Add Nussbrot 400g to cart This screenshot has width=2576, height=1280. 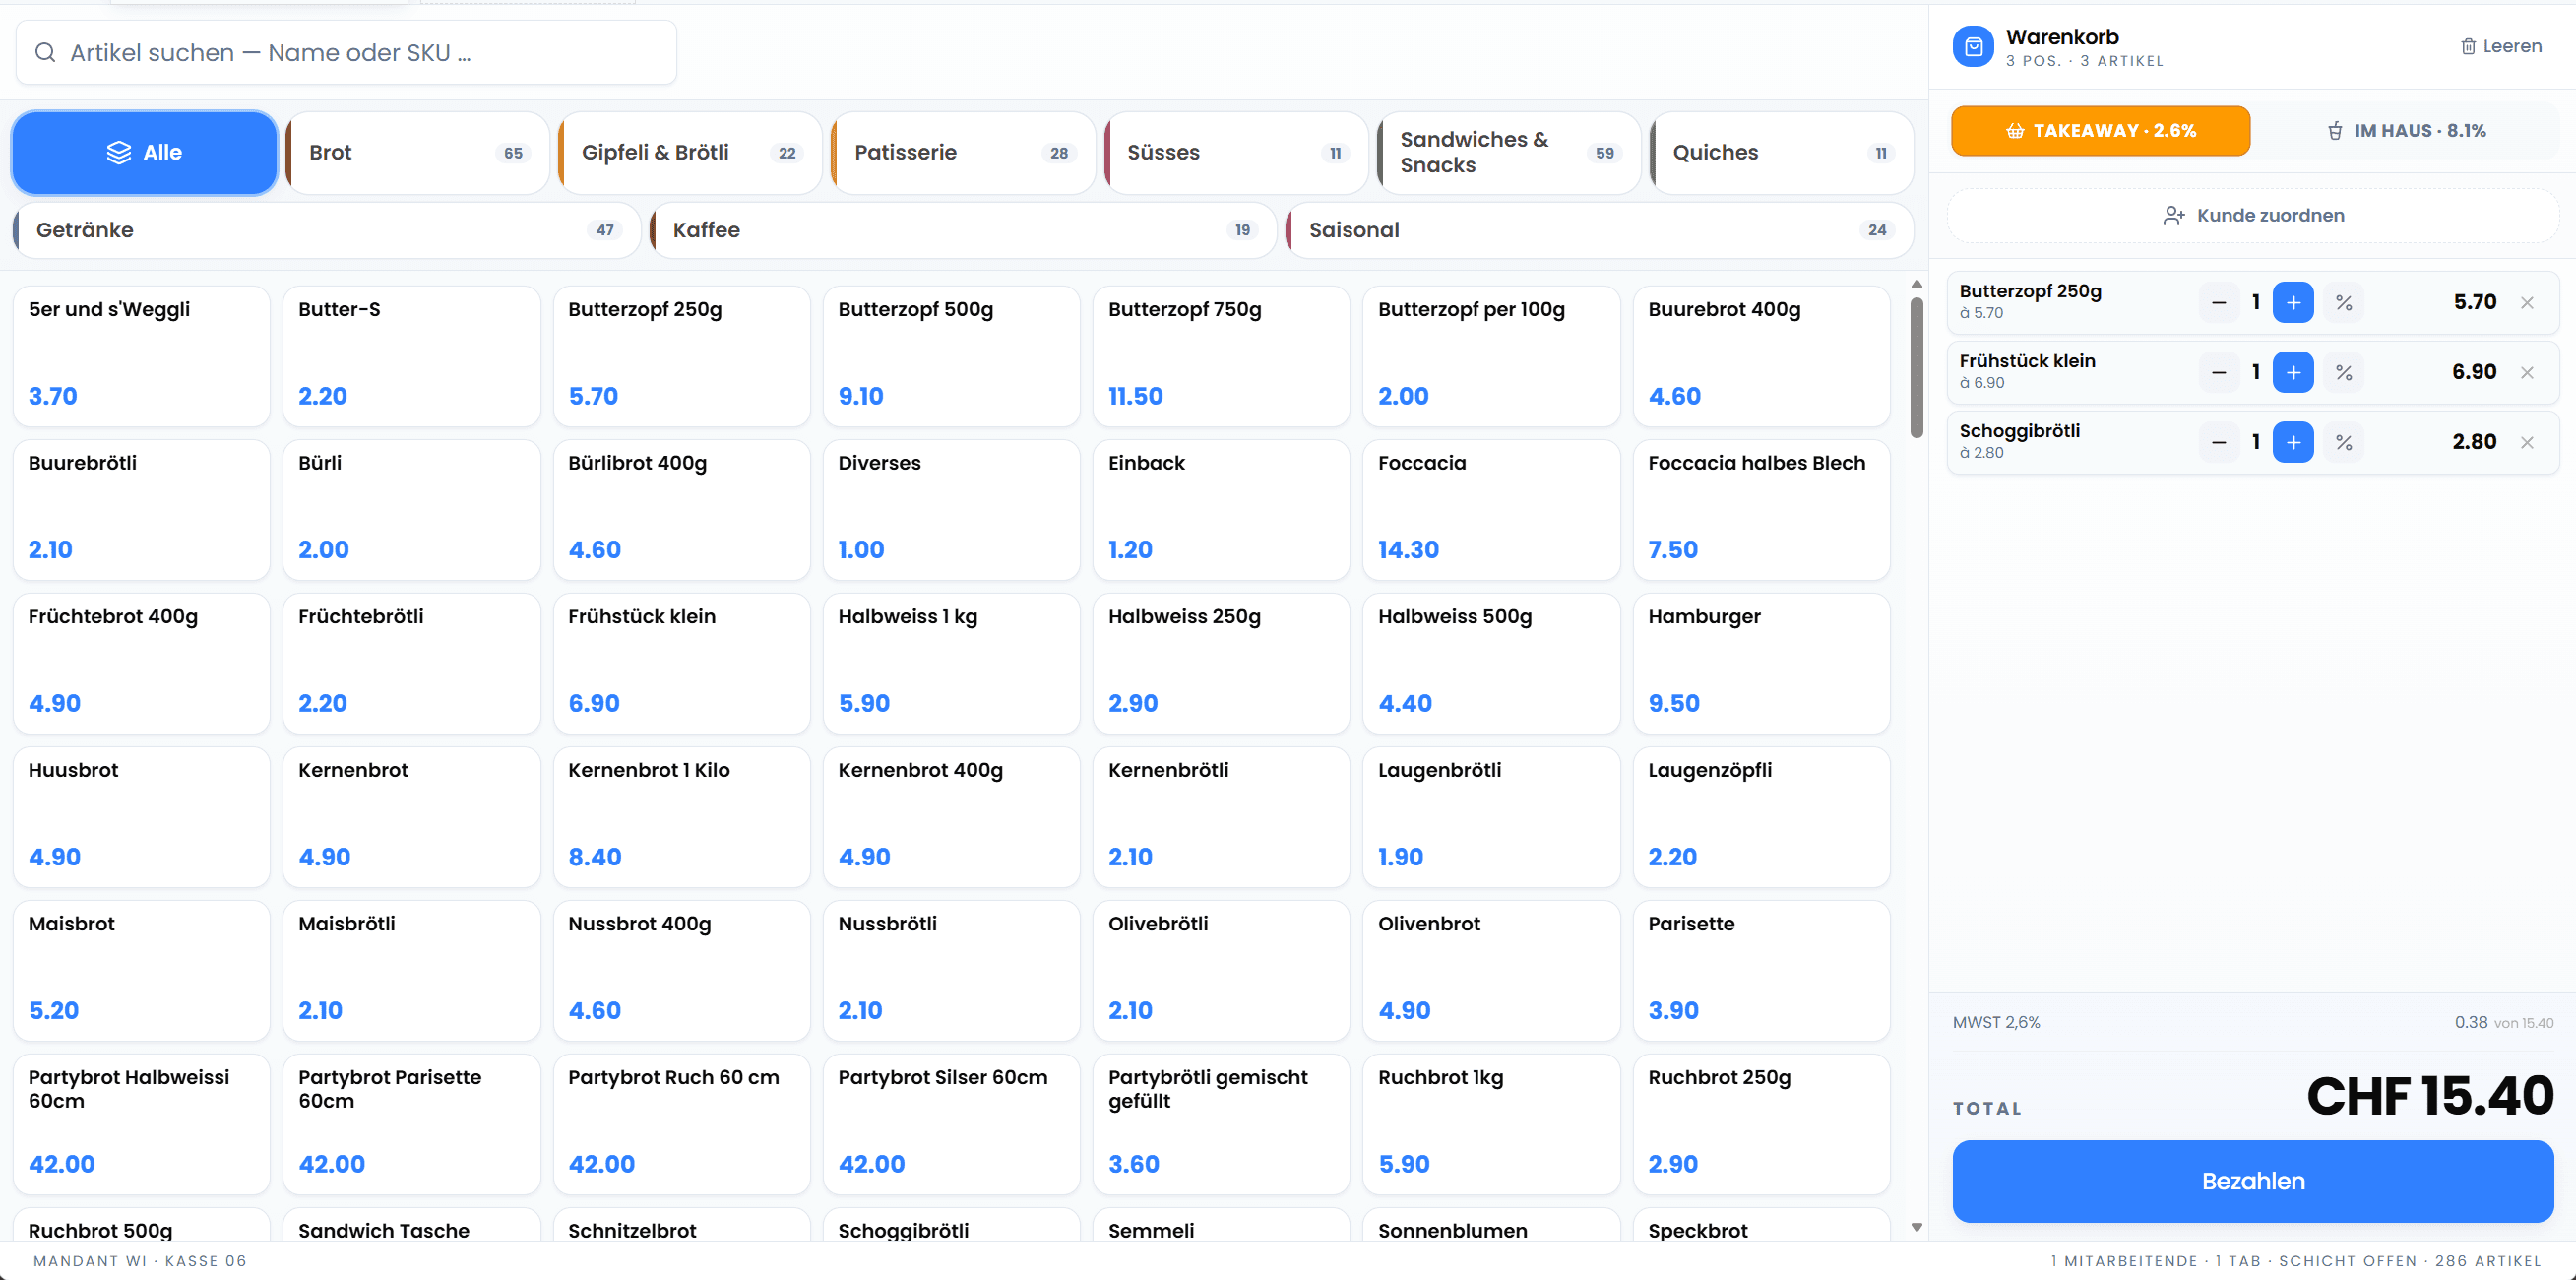pyautogui.click(x=681, y=970)
